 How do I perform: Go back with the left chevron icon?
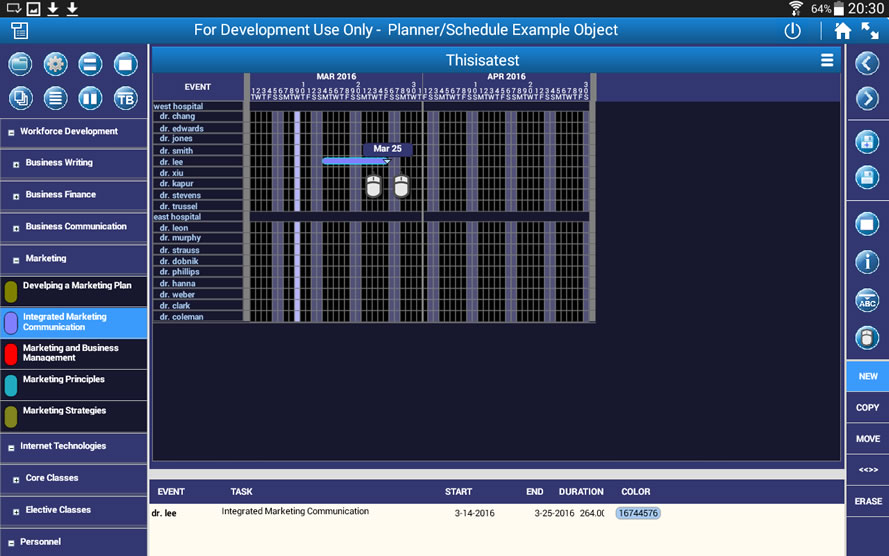pyautogui.click(x=867, y=64)
